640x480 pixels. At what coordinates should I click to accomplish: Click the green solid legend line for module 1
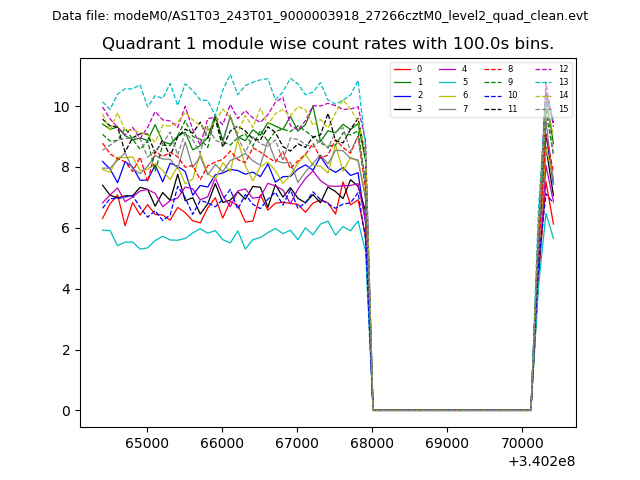click(x=402, y=82)
